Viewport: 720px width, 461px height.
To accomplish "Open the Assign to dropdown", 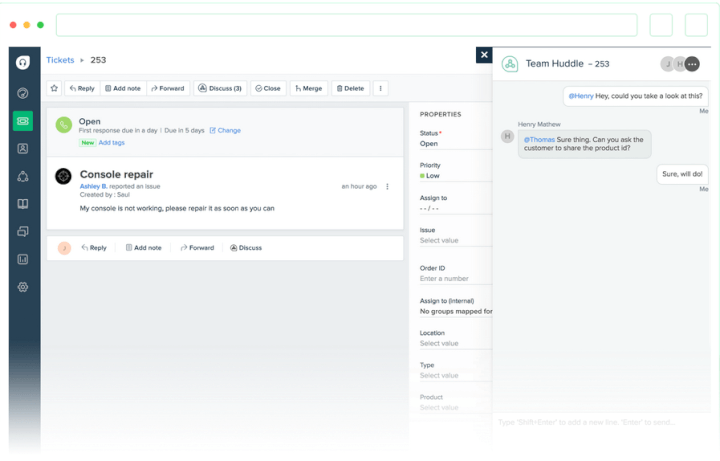I will 456,208.
